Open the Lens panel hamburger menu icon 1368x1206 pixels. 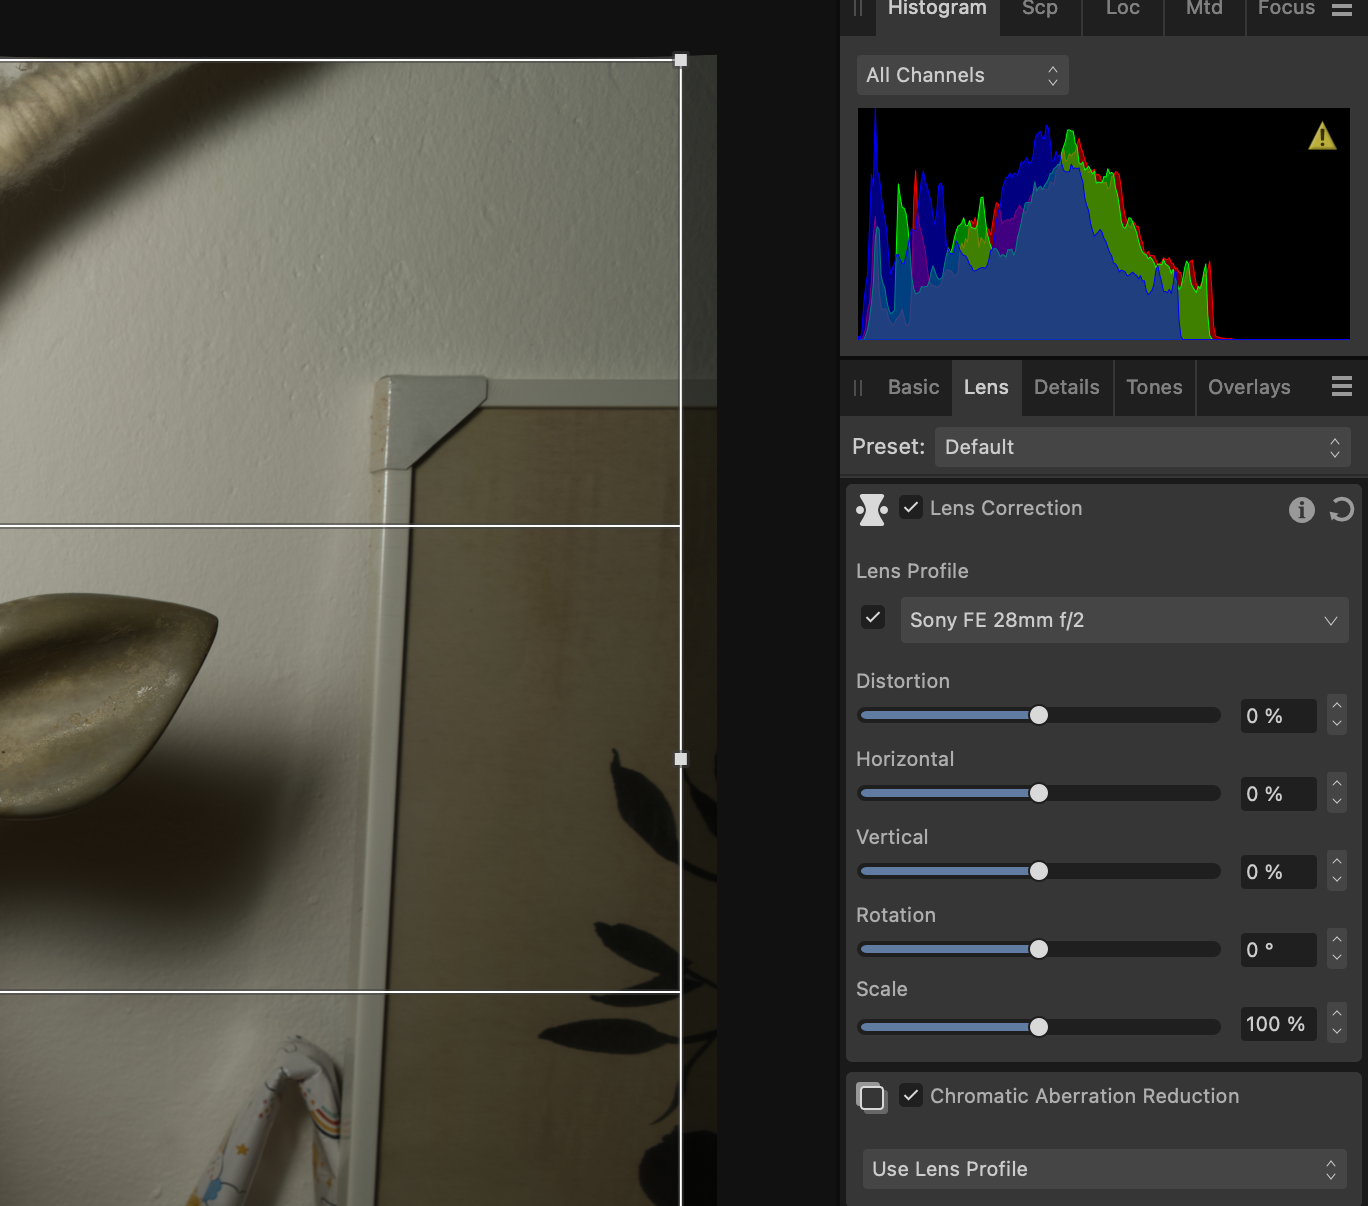point(1342,386)
